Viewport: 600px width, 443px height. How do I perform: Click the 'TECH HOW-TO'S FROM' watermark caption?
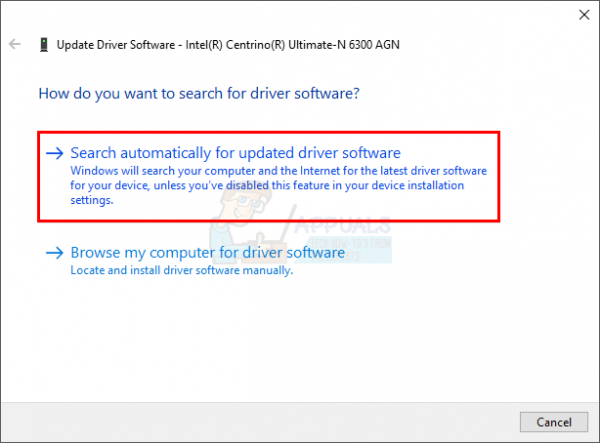[351, 243]
